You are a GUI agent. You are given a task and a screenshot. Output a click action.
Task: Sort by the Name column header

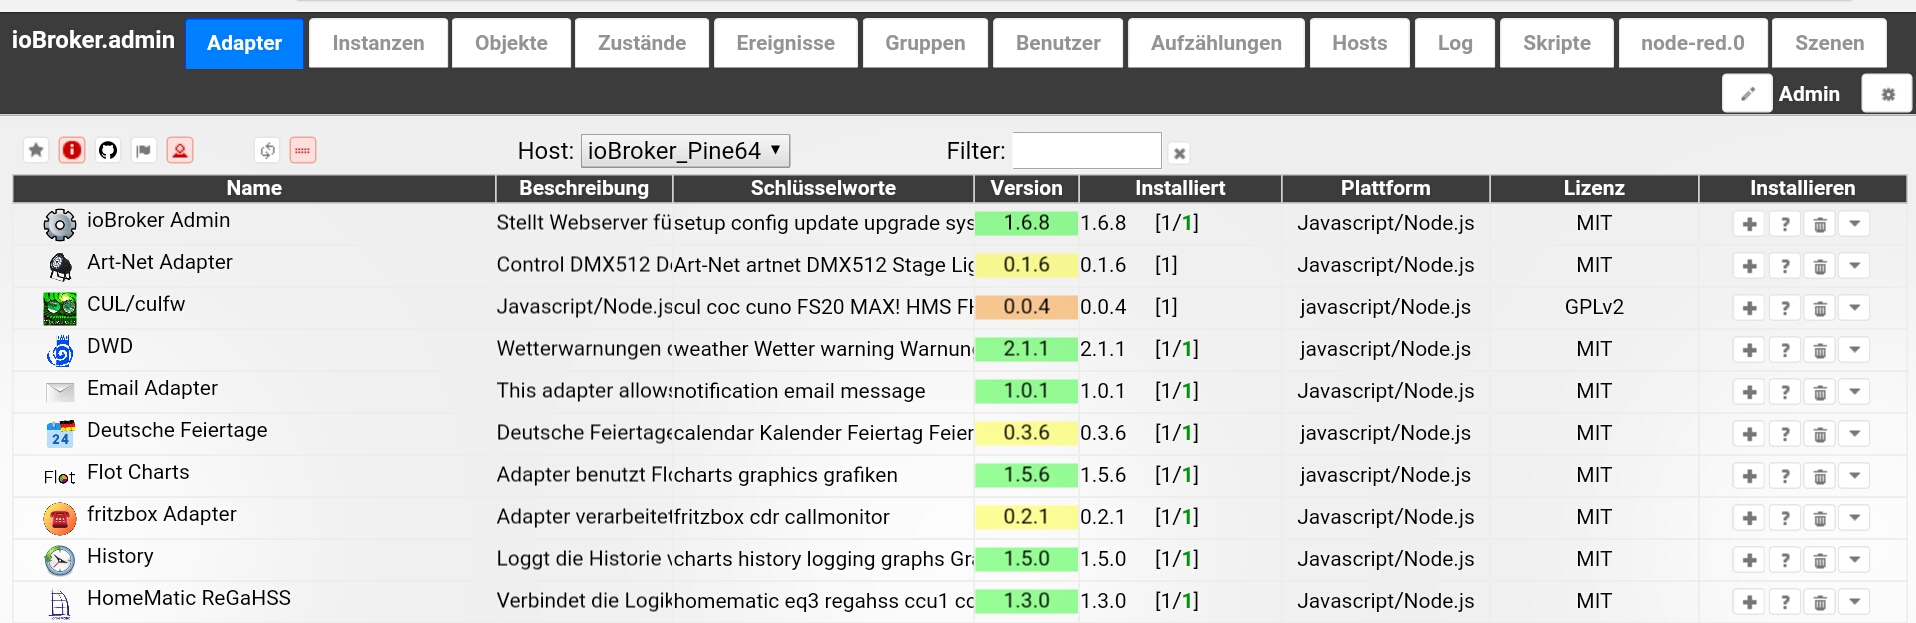(x=254, y=188)
